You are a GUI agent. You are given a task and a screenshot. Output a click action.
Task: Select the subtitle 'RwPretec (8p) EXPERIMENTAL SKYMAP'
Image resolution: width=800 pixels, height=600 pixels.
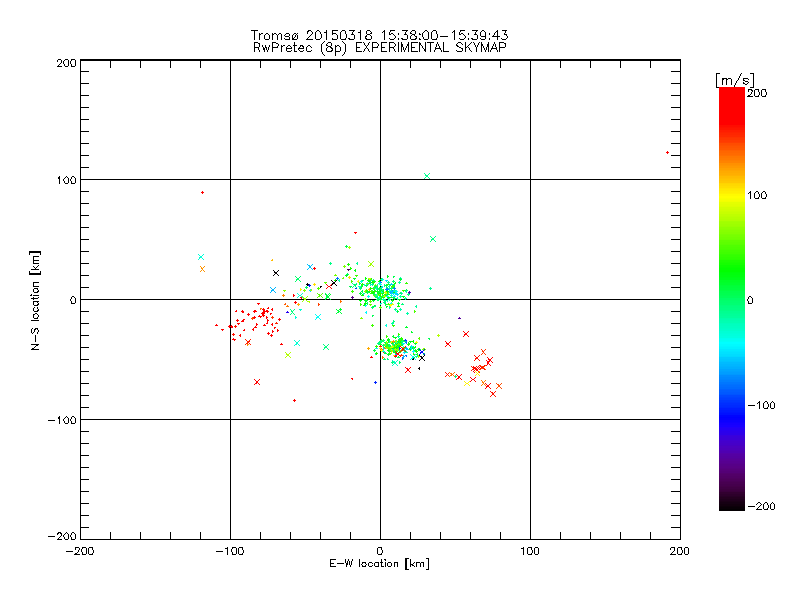coord(380,47)
